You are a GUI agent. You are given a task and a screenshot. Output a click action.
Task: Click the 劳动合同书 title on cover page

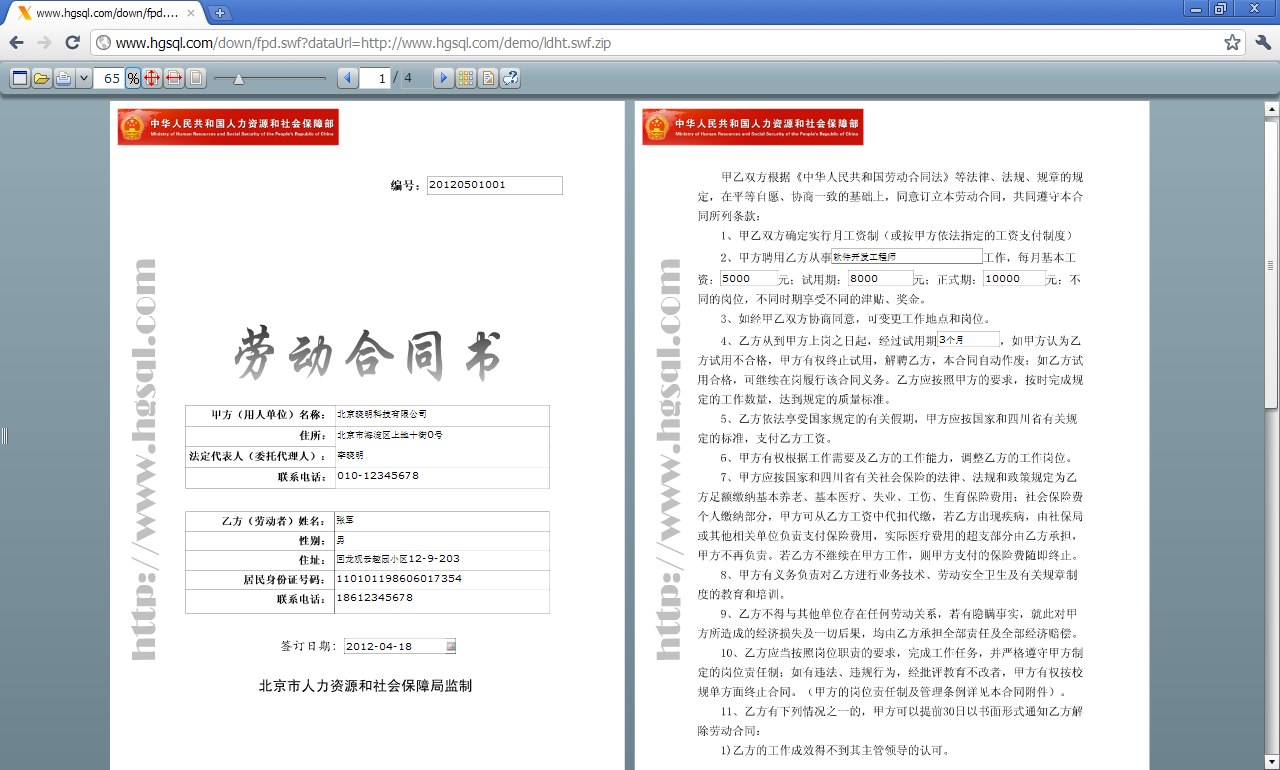(x=367, y=355)
